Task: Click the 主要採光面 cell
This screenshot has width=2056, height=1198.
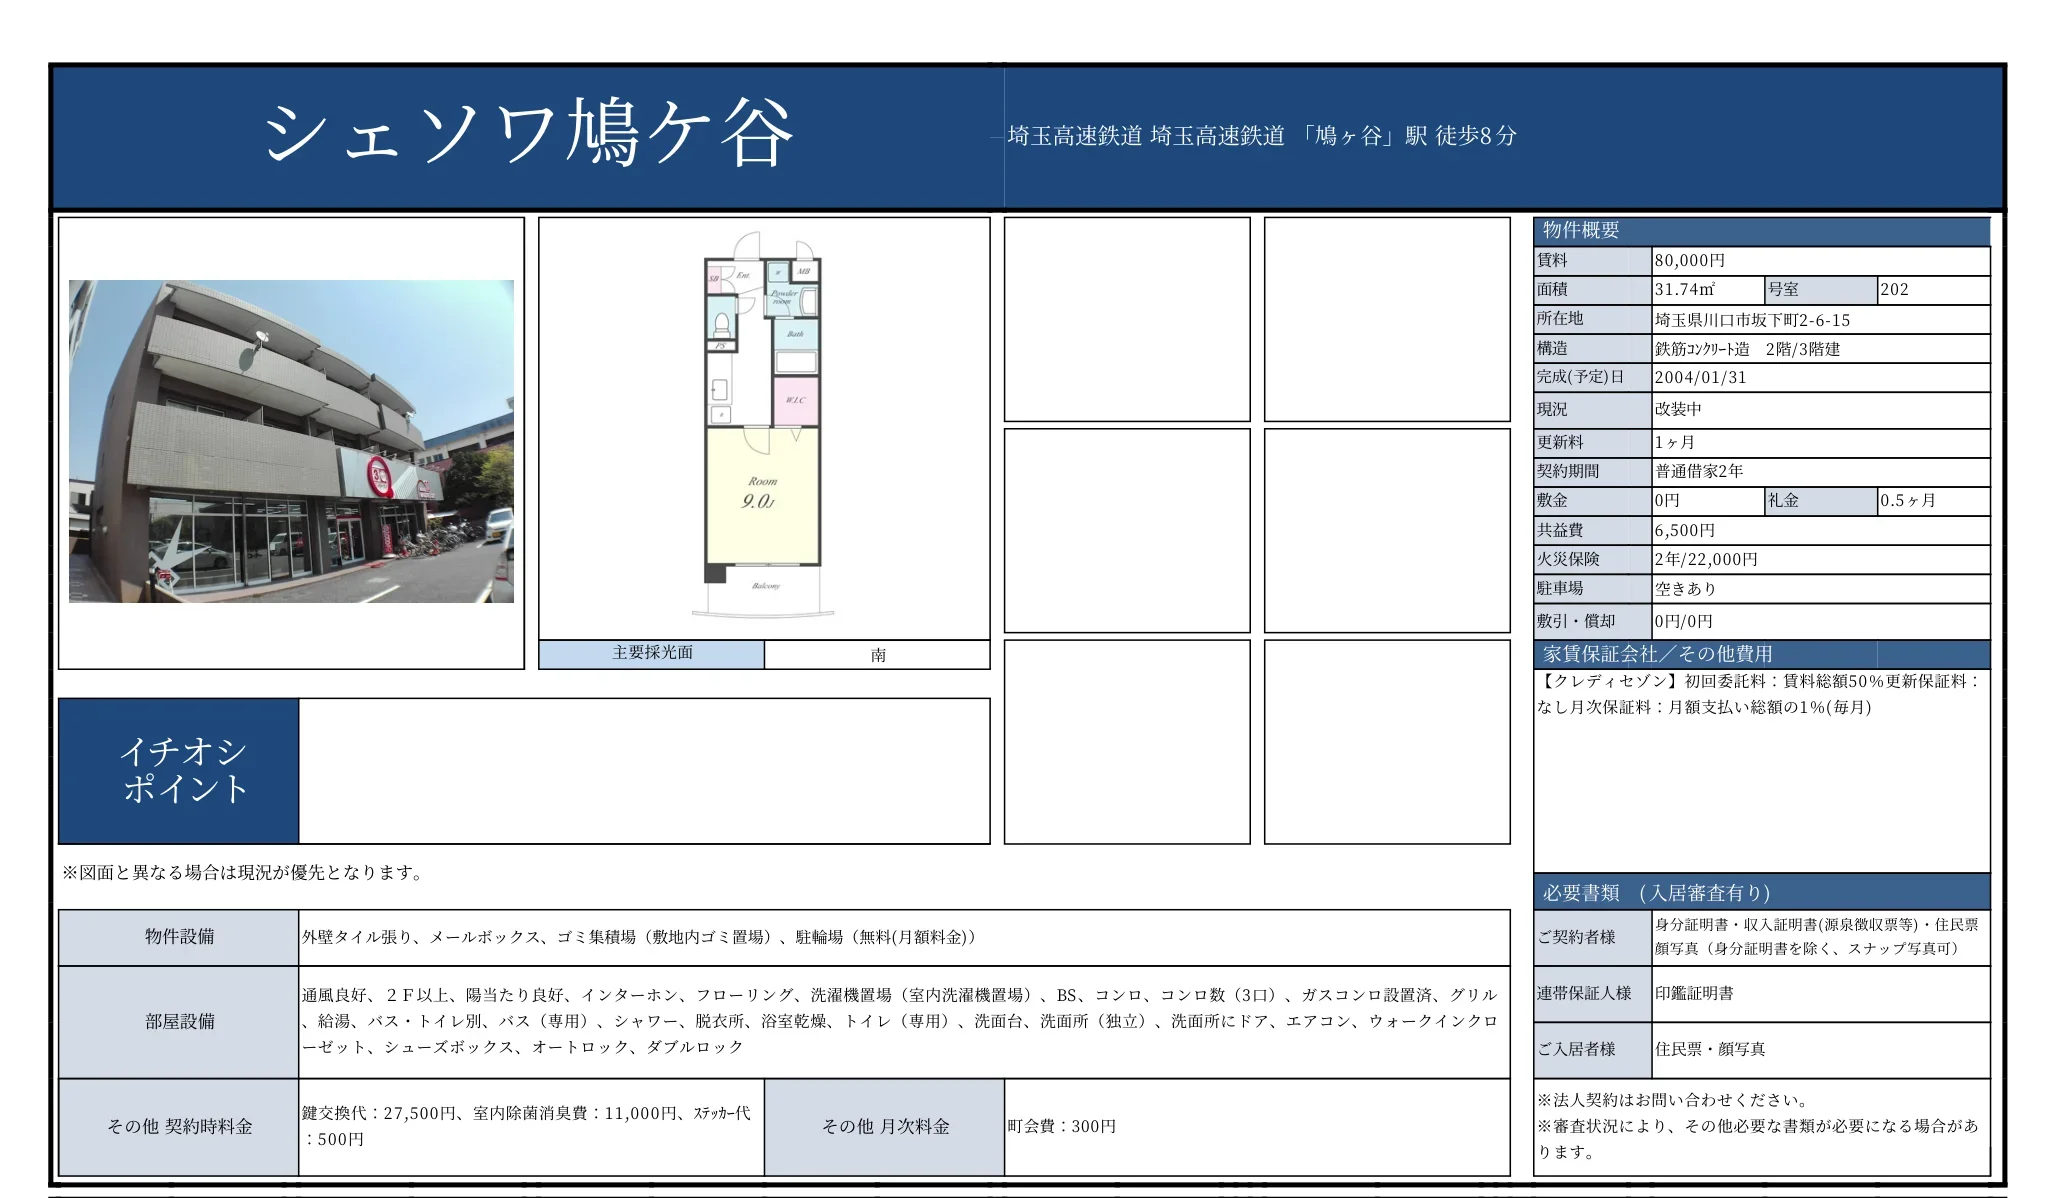Action: point(650,654)
